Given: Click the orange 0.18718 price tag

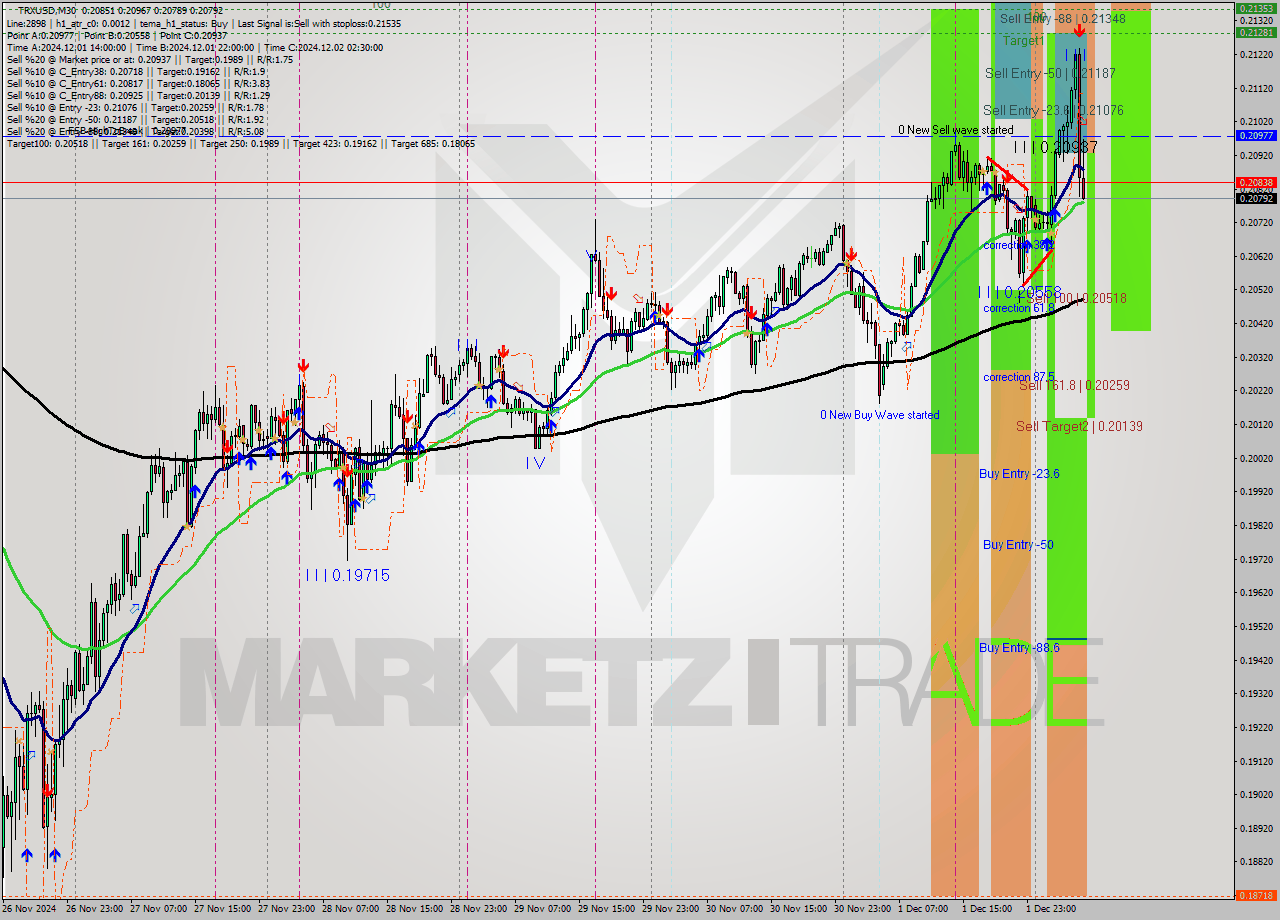Looking at the screenshot, I should pyautogui.click(x=1257, y=895).
